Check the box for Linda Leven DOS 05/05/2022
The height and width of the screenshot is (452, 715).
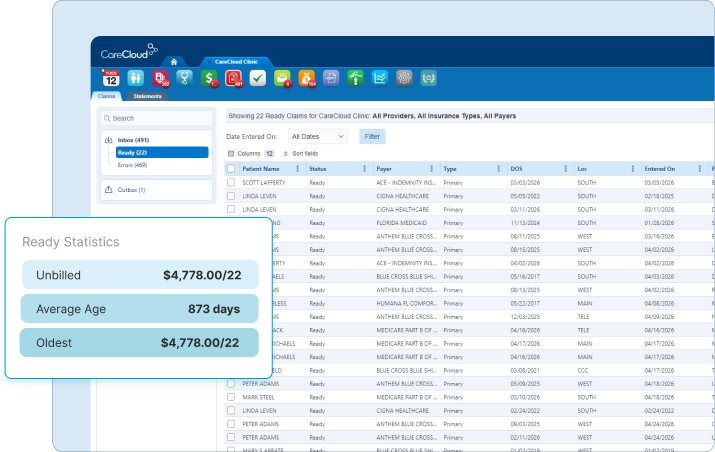231,196
